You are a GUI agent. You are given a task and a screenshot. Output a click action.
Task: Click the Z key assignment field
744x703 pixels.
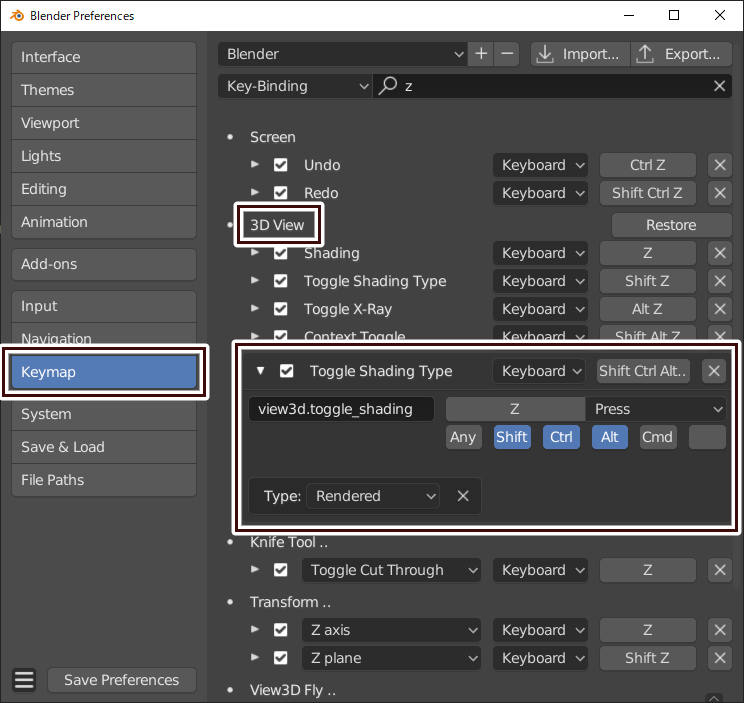pyautogui.click(x=515, y=409)
